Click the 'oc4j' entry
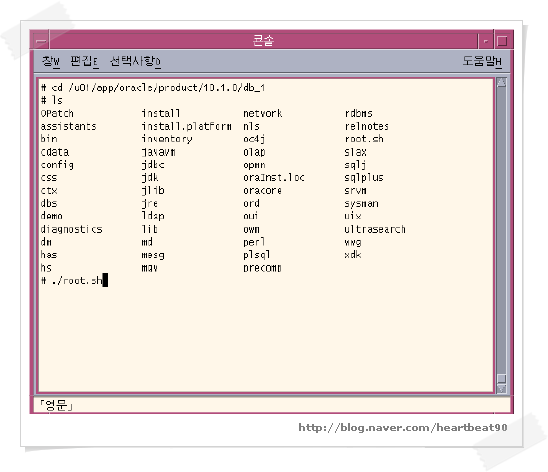This screenshot has height=472, width=548. [254, 139]
